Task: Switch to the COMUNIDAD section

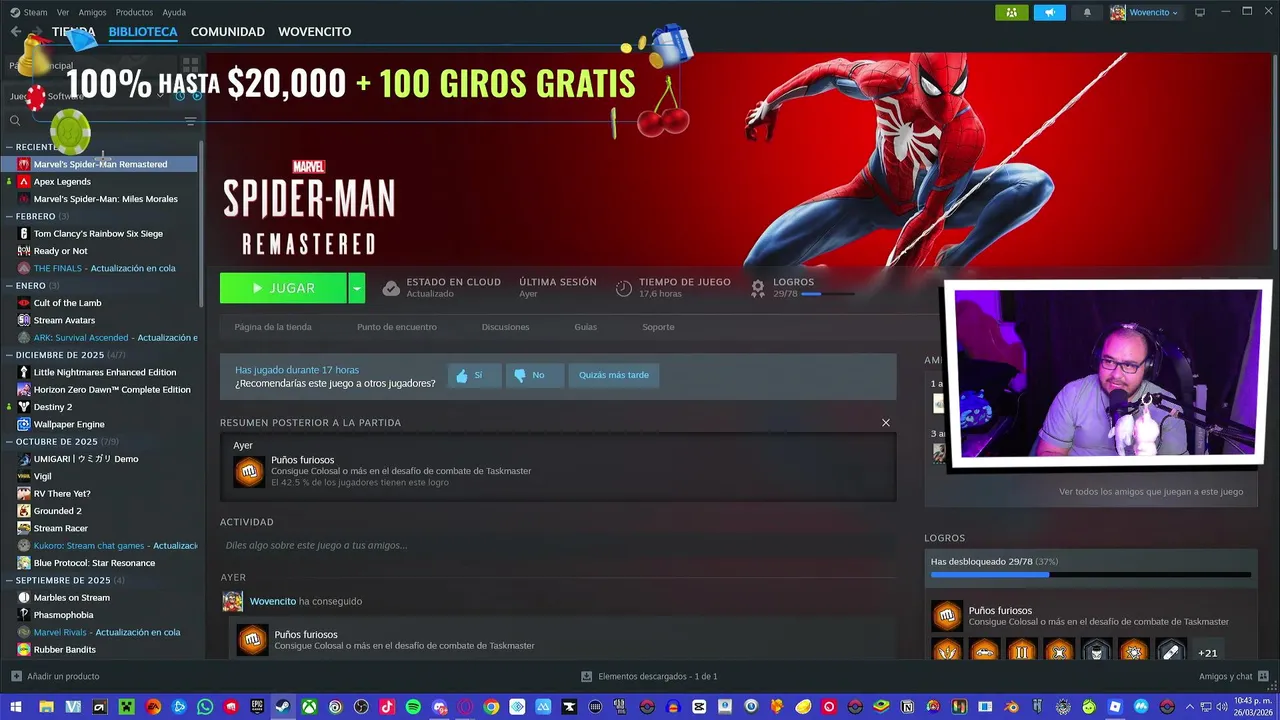Action: pos(228,32)
